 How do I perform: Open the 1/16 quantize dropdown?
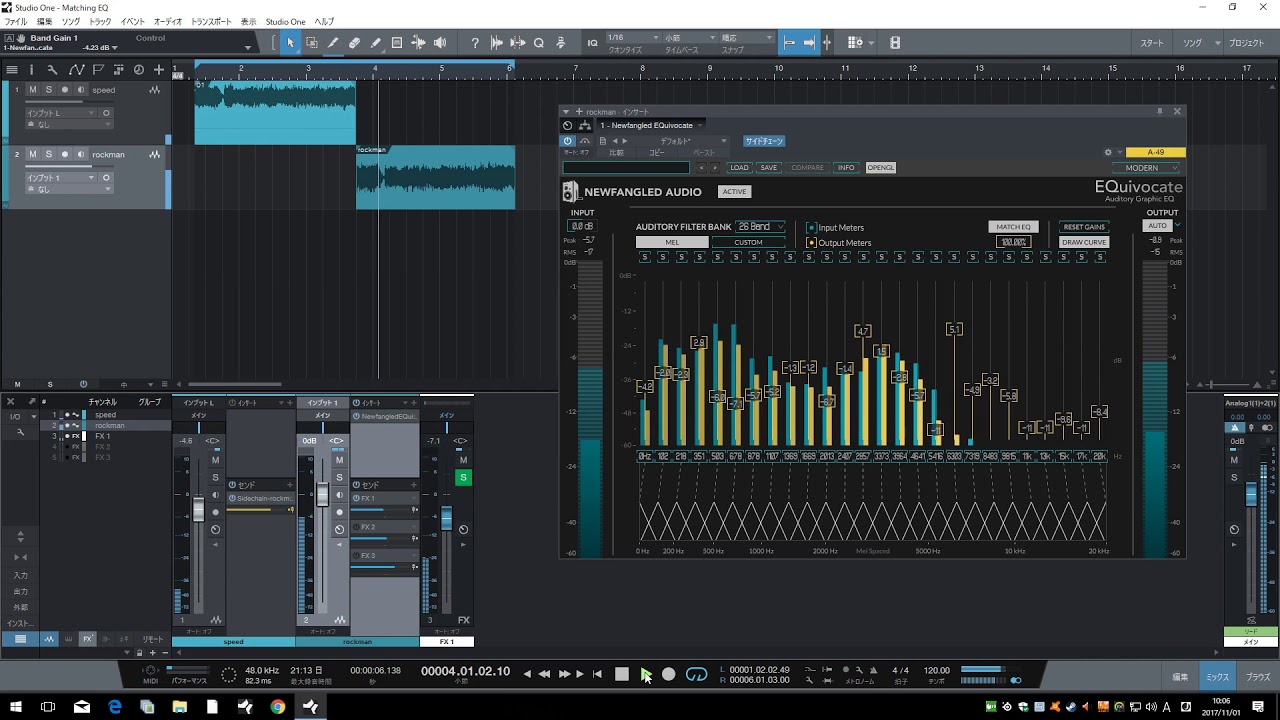click(x=633, y=37)
